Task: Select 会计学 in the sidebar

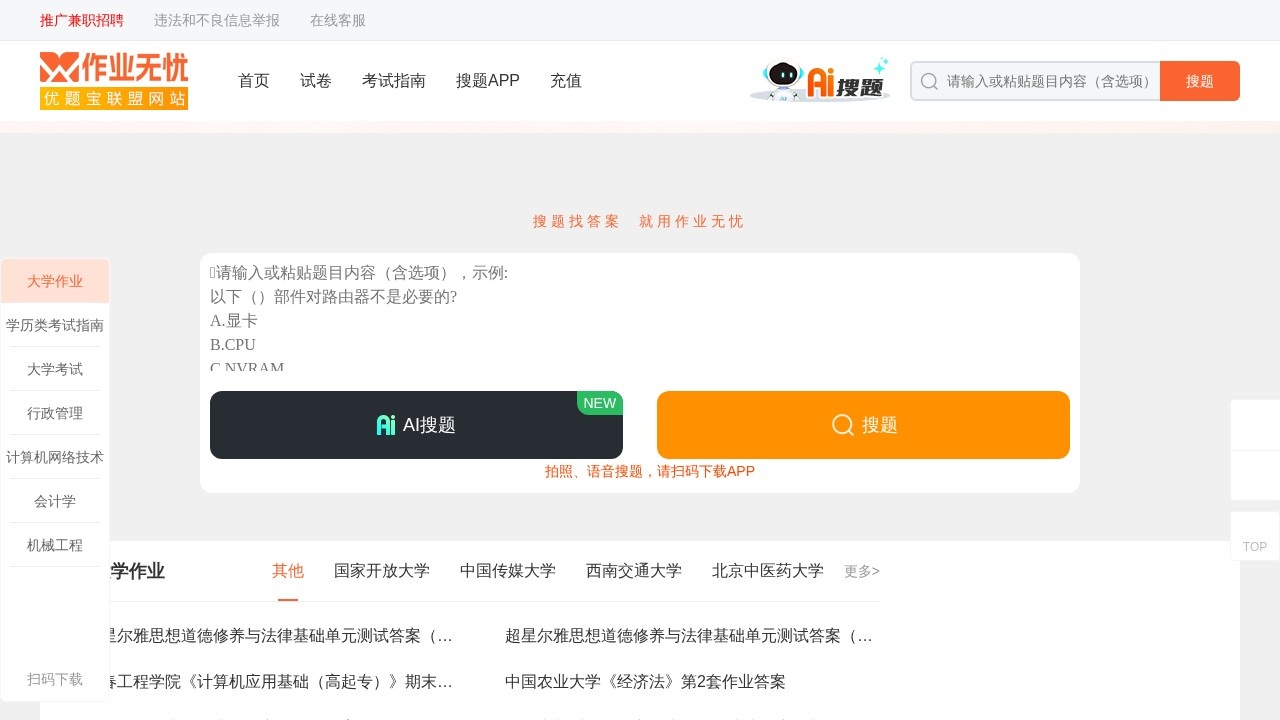Action: (x=54, y=501)
